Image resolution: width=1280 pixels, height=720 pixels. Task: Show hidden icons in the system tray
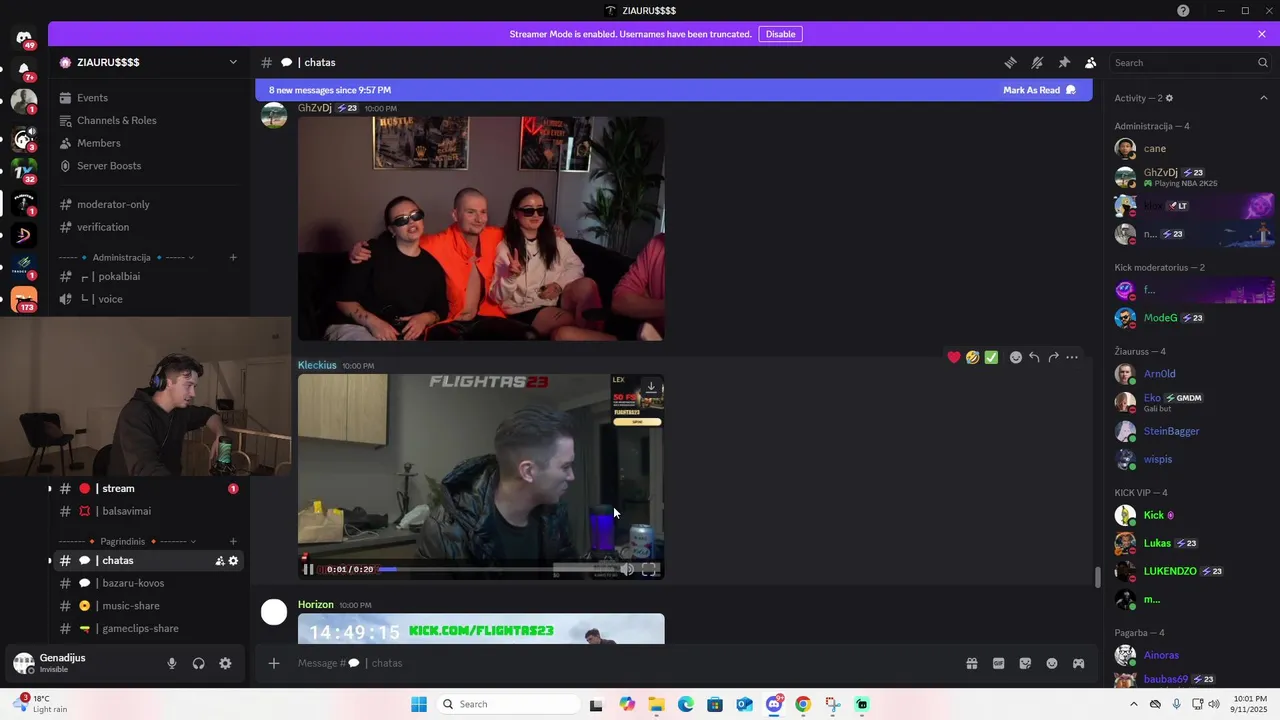point(1133,704)
